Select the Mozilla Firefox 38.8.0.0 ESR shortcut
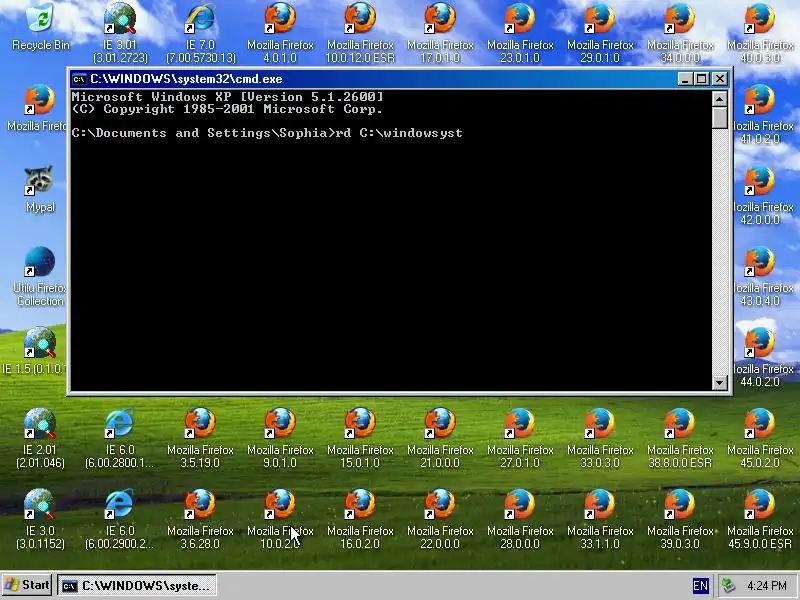800x600 pixels. click(x=680, y=438)
